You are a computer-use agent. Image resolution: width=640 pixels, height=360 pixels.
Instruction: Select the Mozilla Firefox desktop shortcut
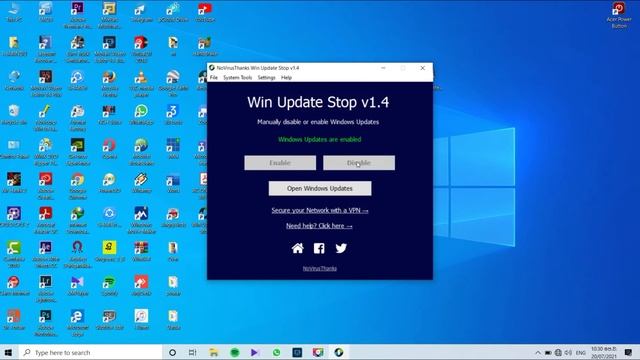click(x=109, y=83)
